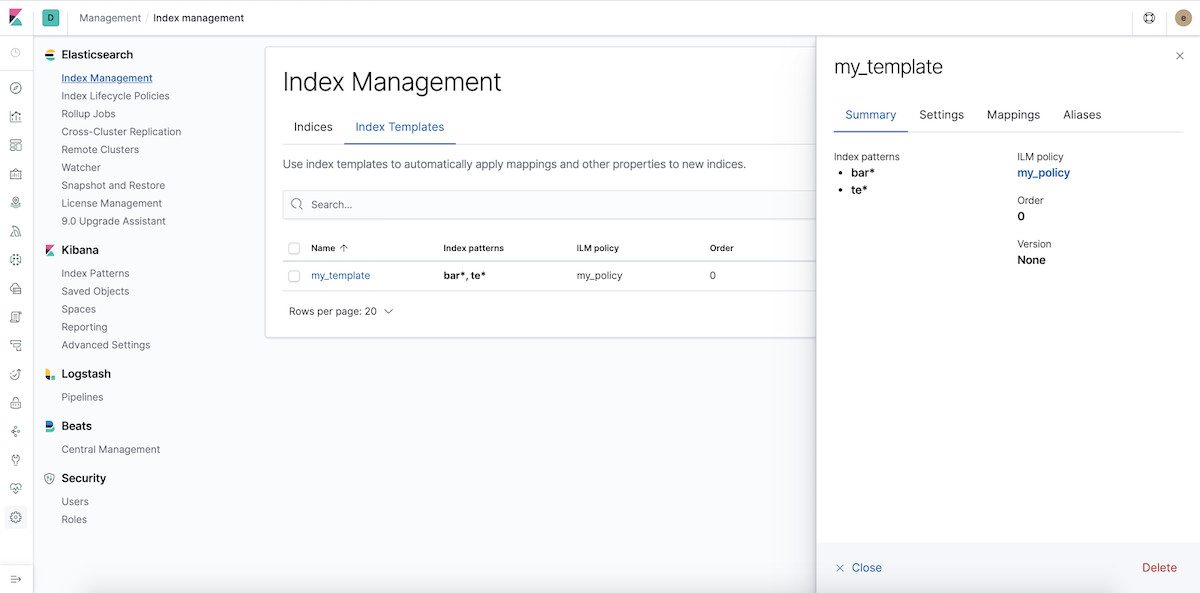Open the Logs app icon

click(x=16, y=317)
